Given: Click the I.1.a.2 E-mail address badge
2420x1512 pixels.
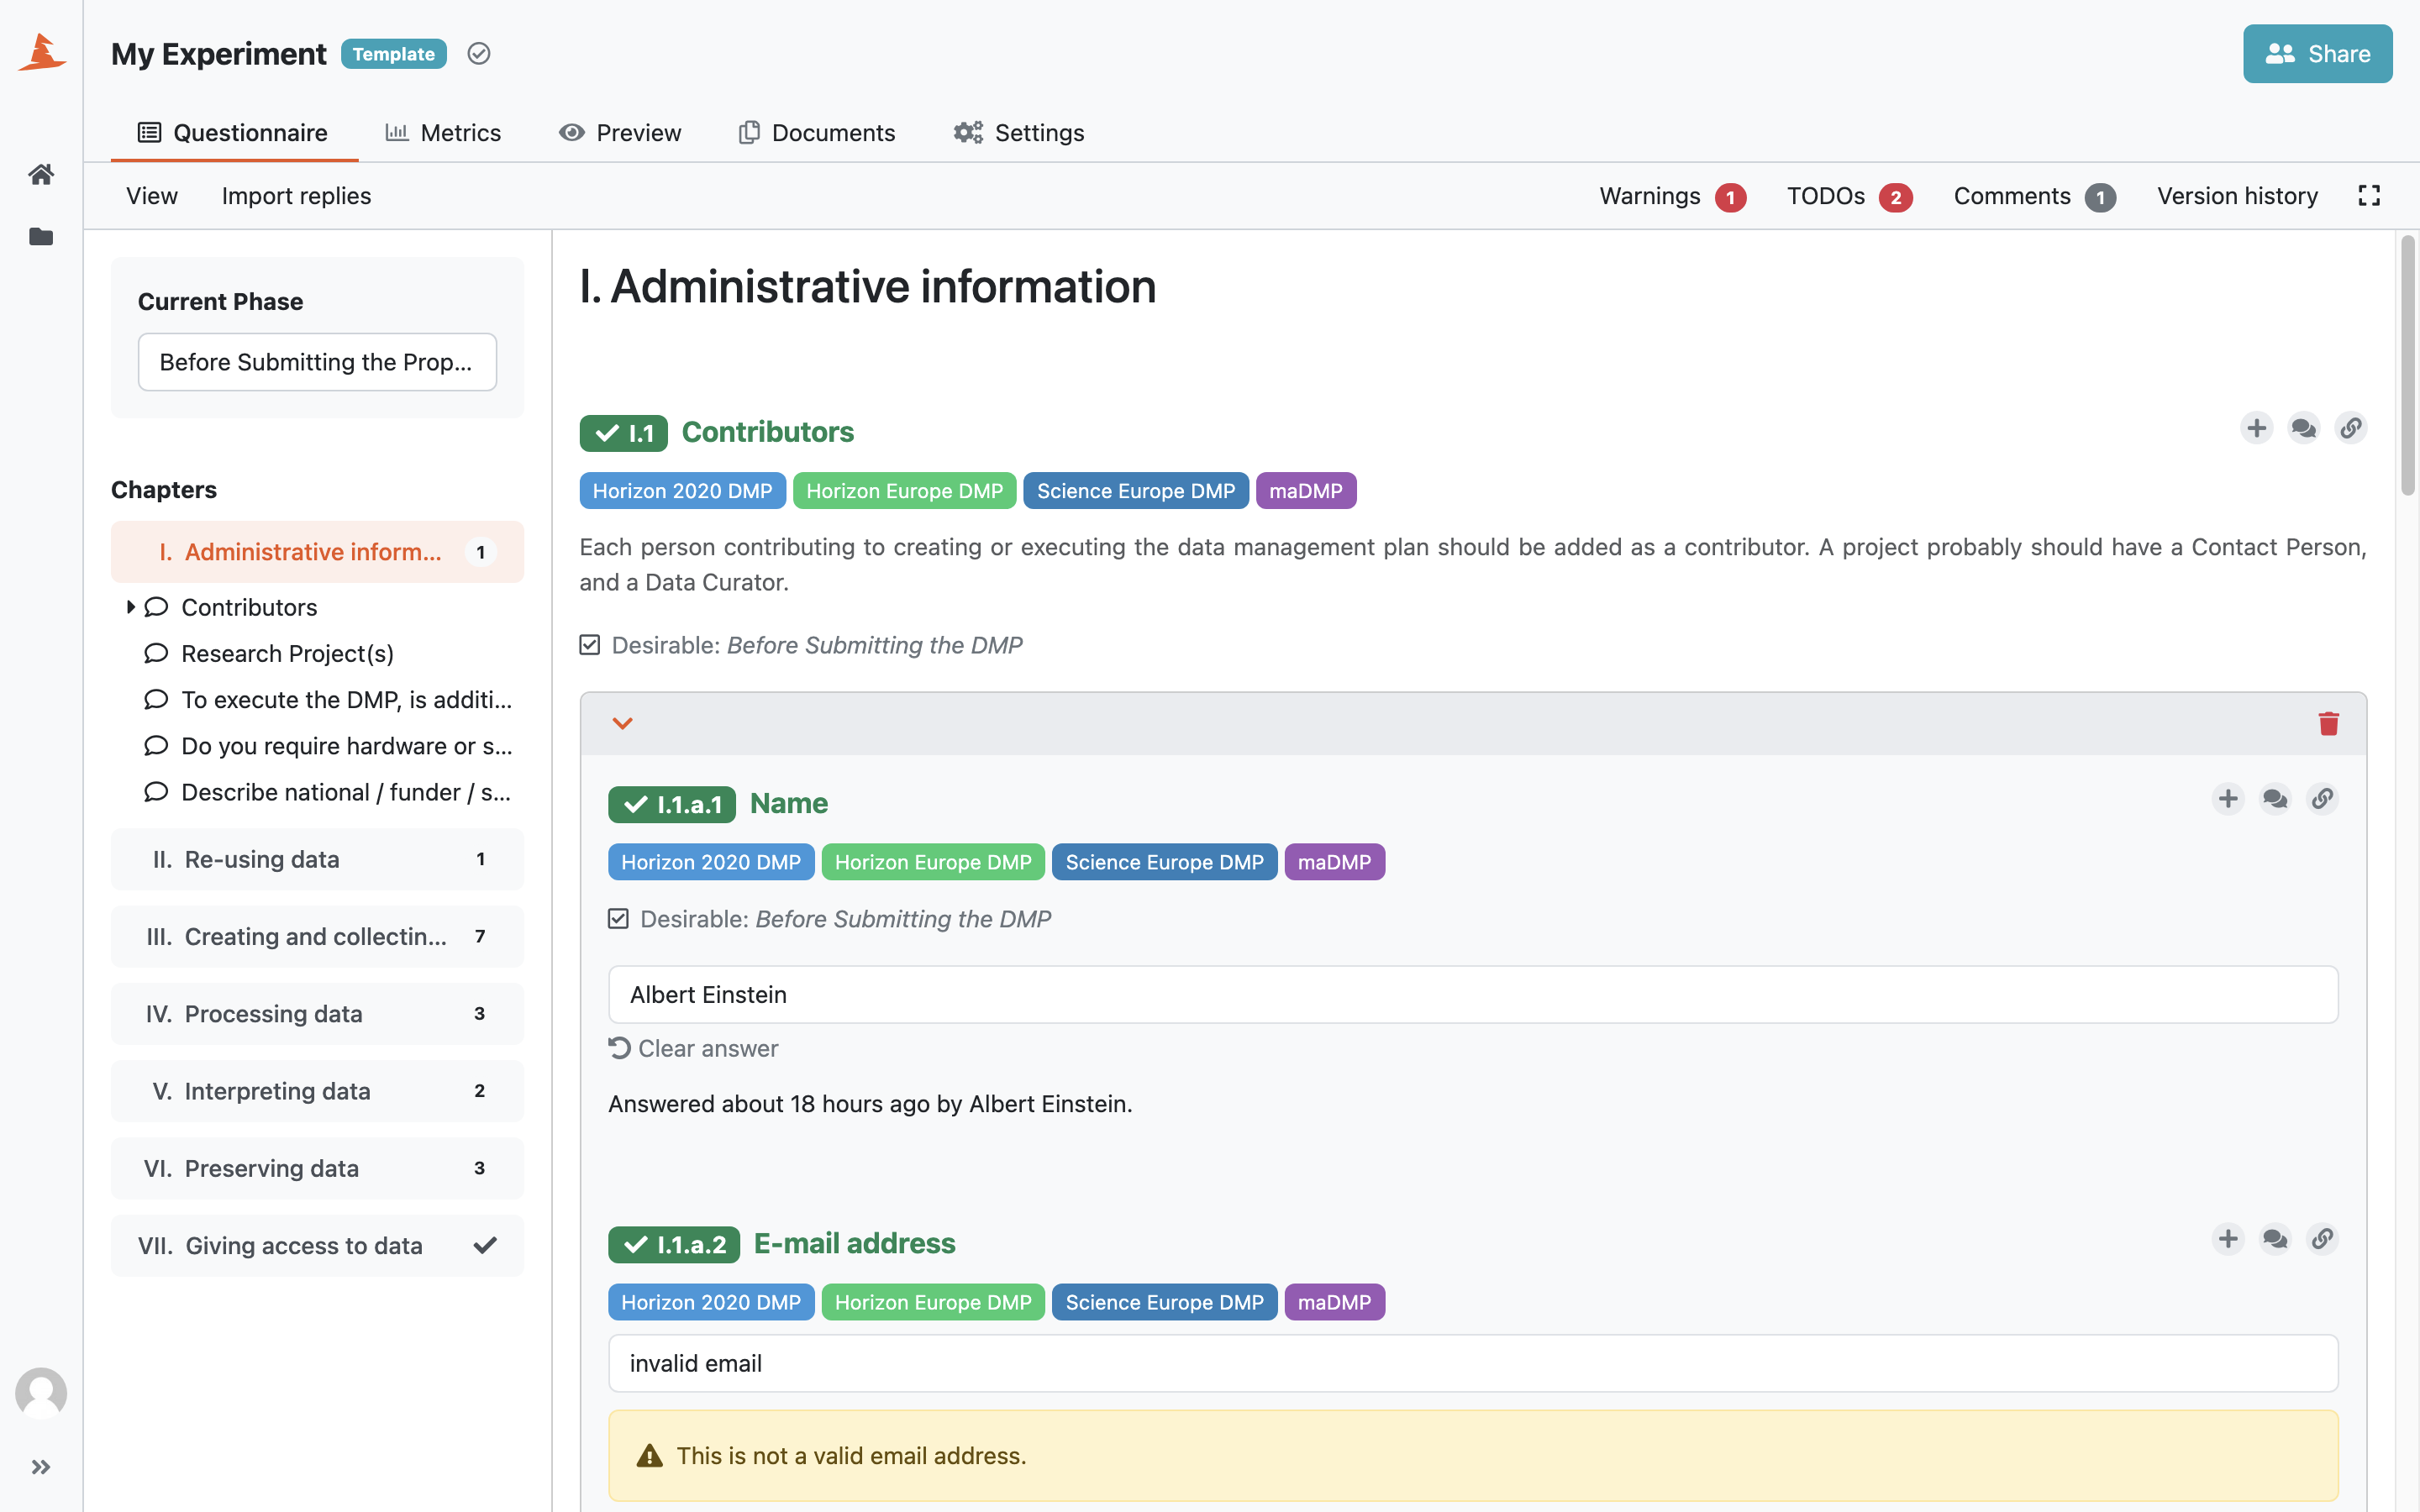Looking at the screenshot, I should 674,1244.
